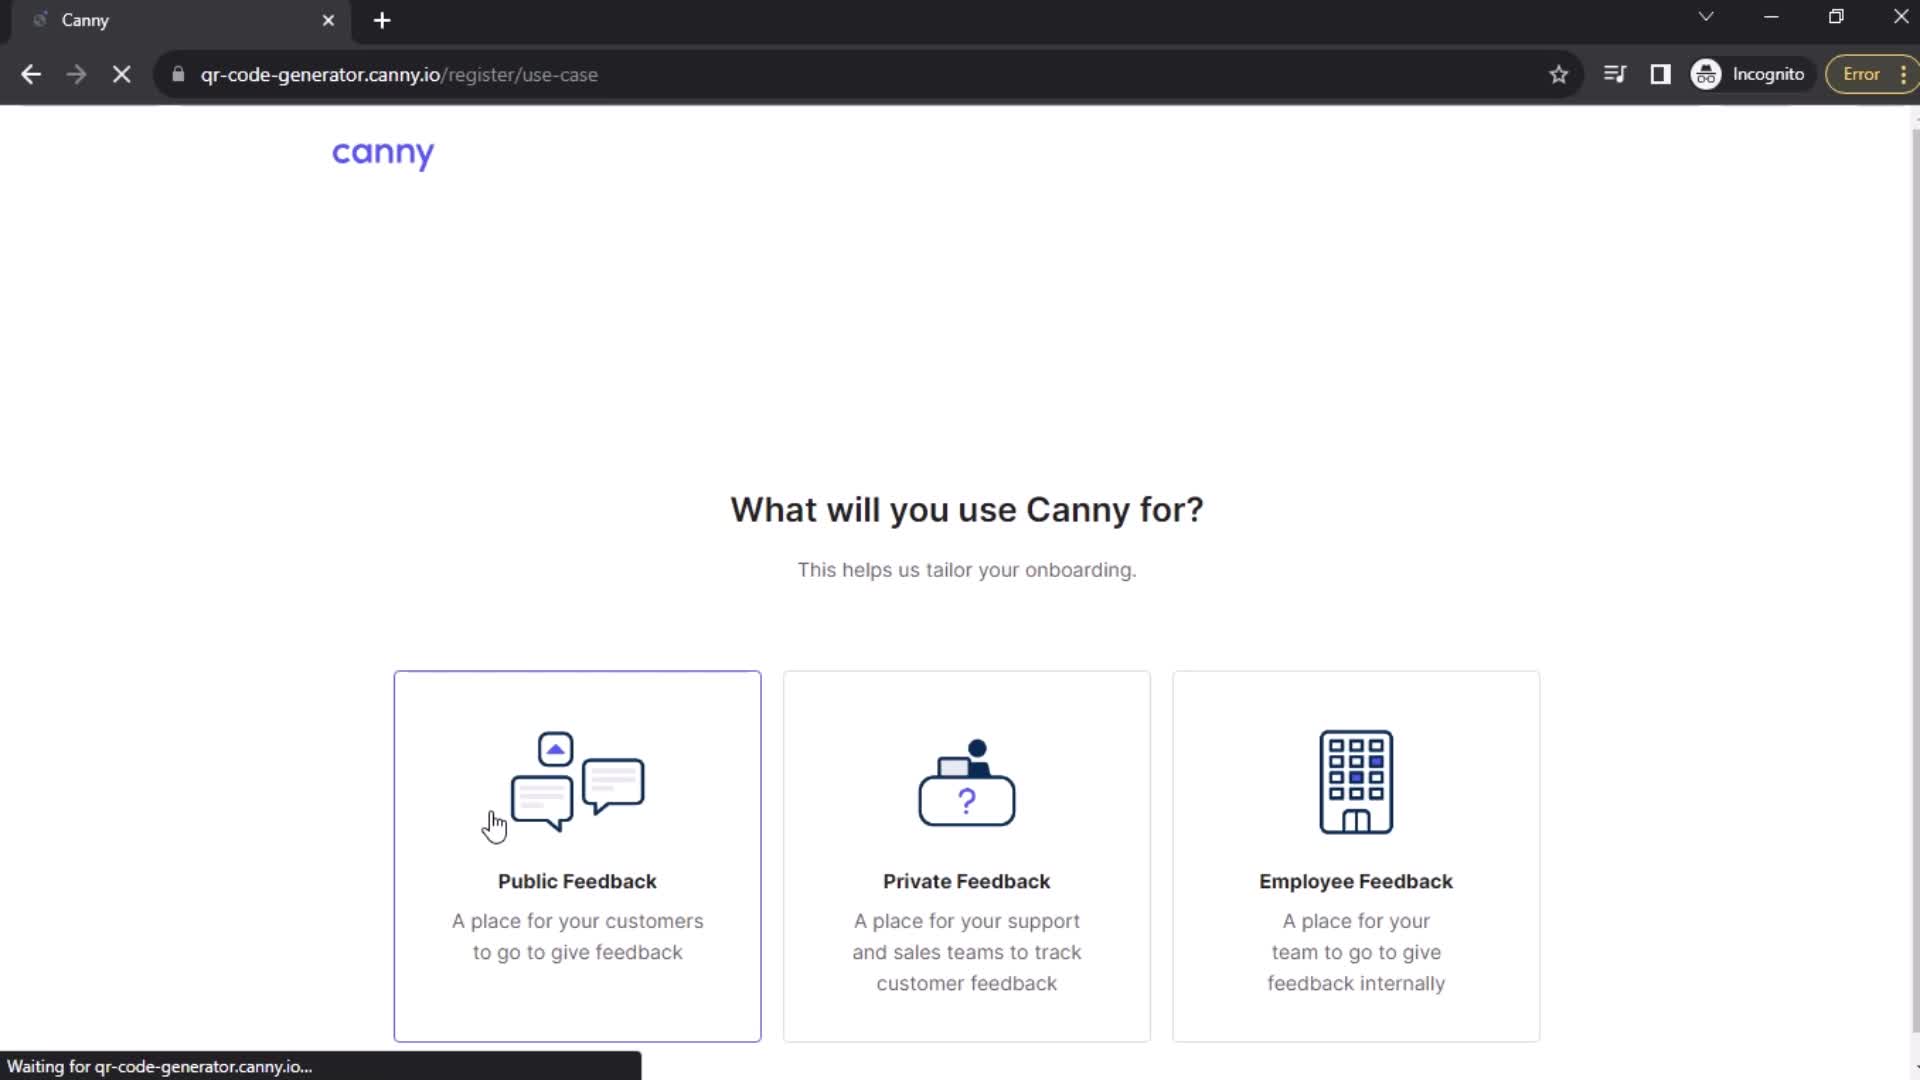The image size is (1920, 1080).
Task: Open a new browser tab
Action: point(381,20)
